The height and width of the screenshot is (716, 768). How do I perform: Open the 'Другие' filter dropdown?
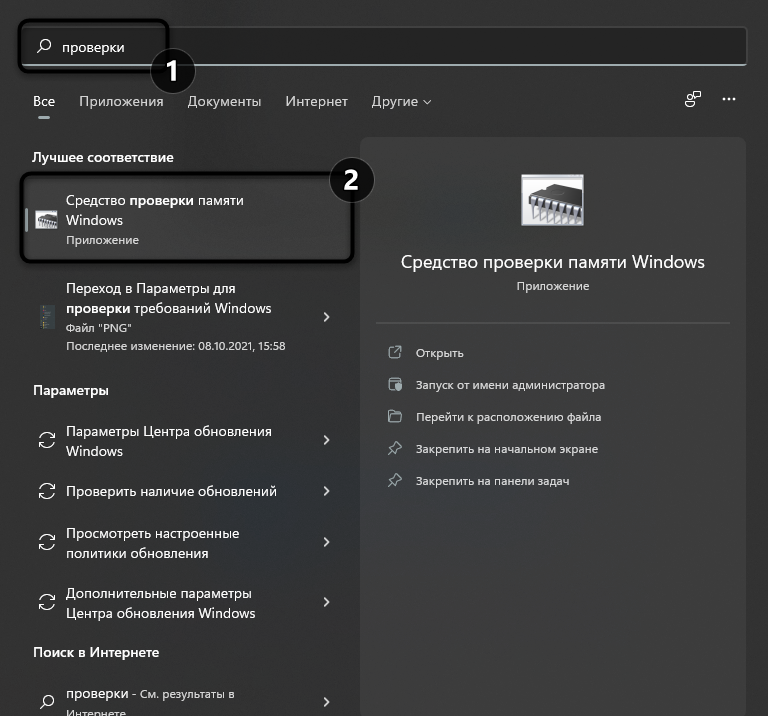(x=401, y=101)
